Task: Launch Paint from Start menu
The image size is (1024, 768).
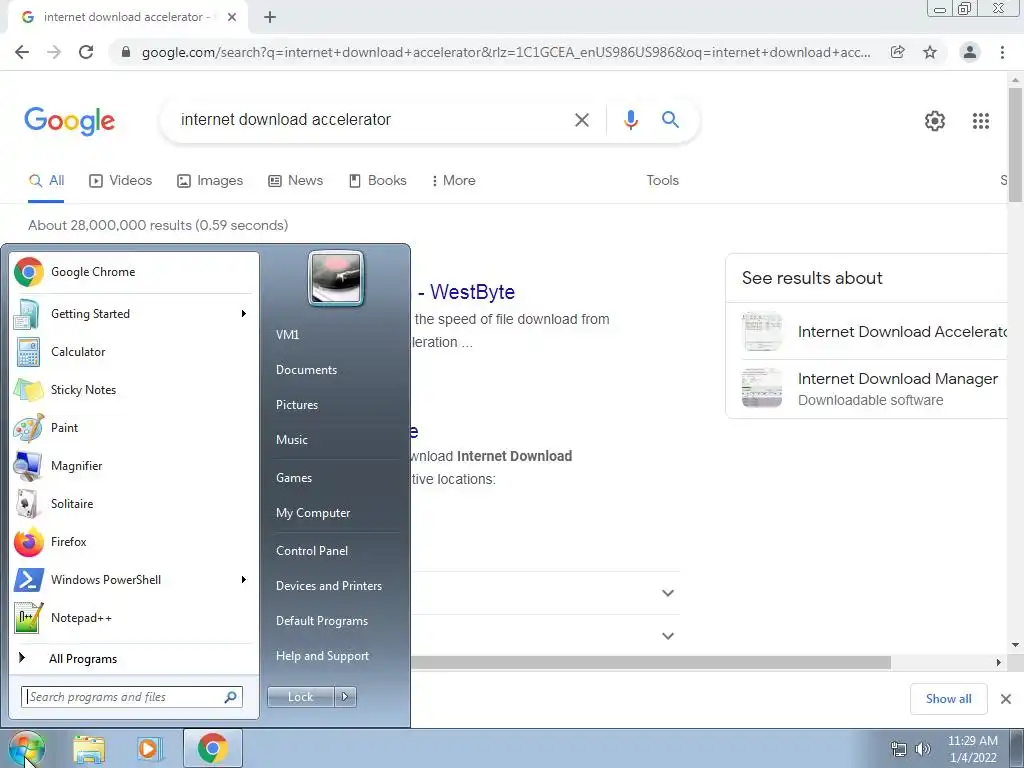Action: click(x=134, y=428)
